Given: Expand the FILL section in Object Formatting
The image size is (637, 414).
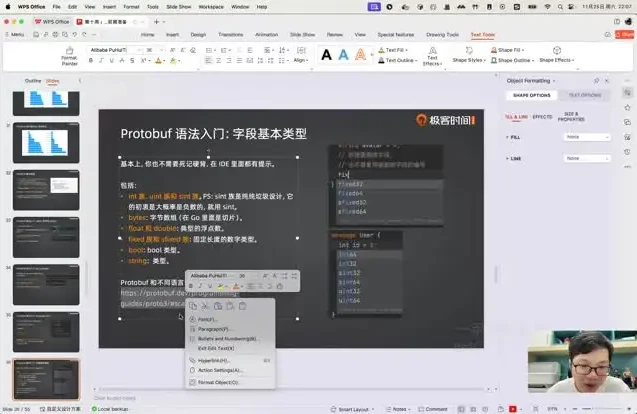Looking at the screenshot, I should [514, 137].
